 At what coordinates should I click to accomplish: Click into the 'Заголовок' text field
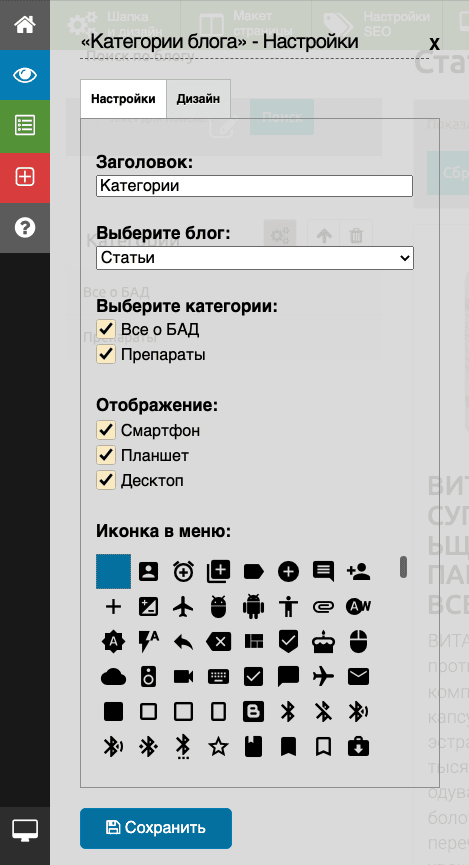[x=254, y=186]
